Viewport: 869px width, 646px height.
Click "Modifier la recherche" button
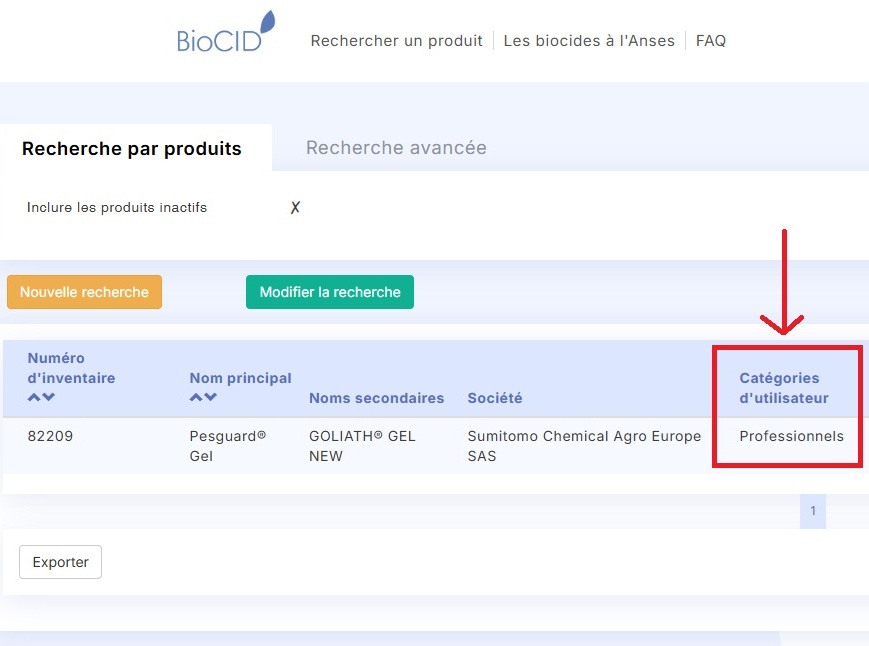(x=330, y=292)
